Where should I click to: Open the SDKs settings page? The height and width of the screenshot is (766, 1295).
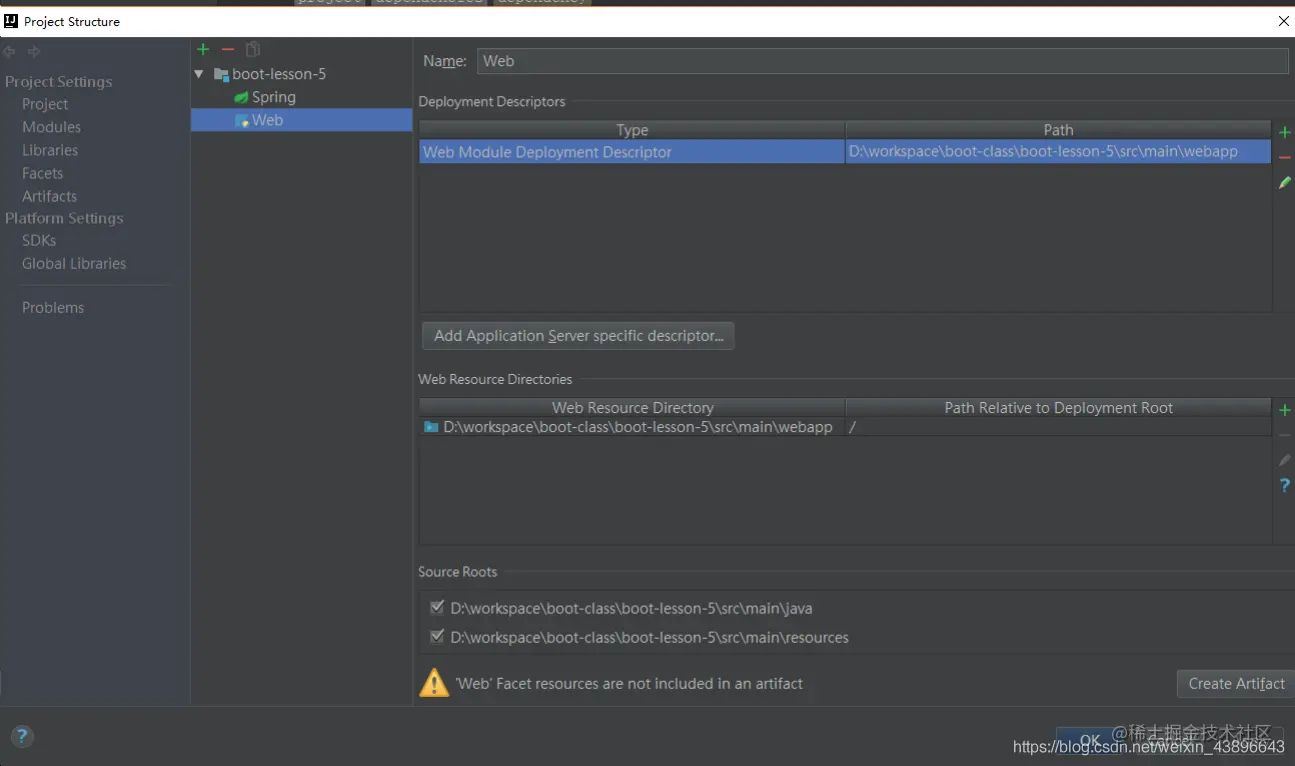(x=39, y=240)
